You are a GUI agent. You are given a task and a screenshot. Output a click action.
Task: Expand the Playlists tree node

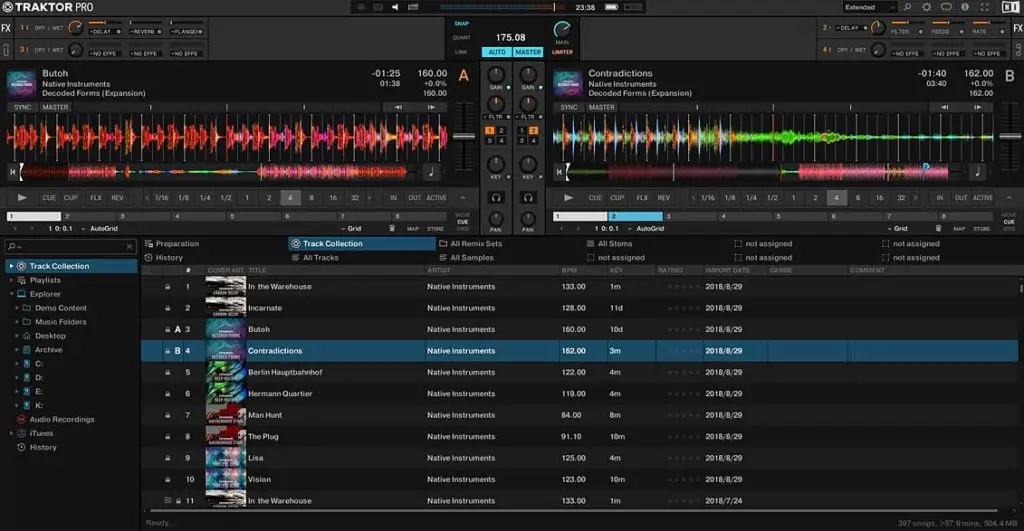pos(11,280)
